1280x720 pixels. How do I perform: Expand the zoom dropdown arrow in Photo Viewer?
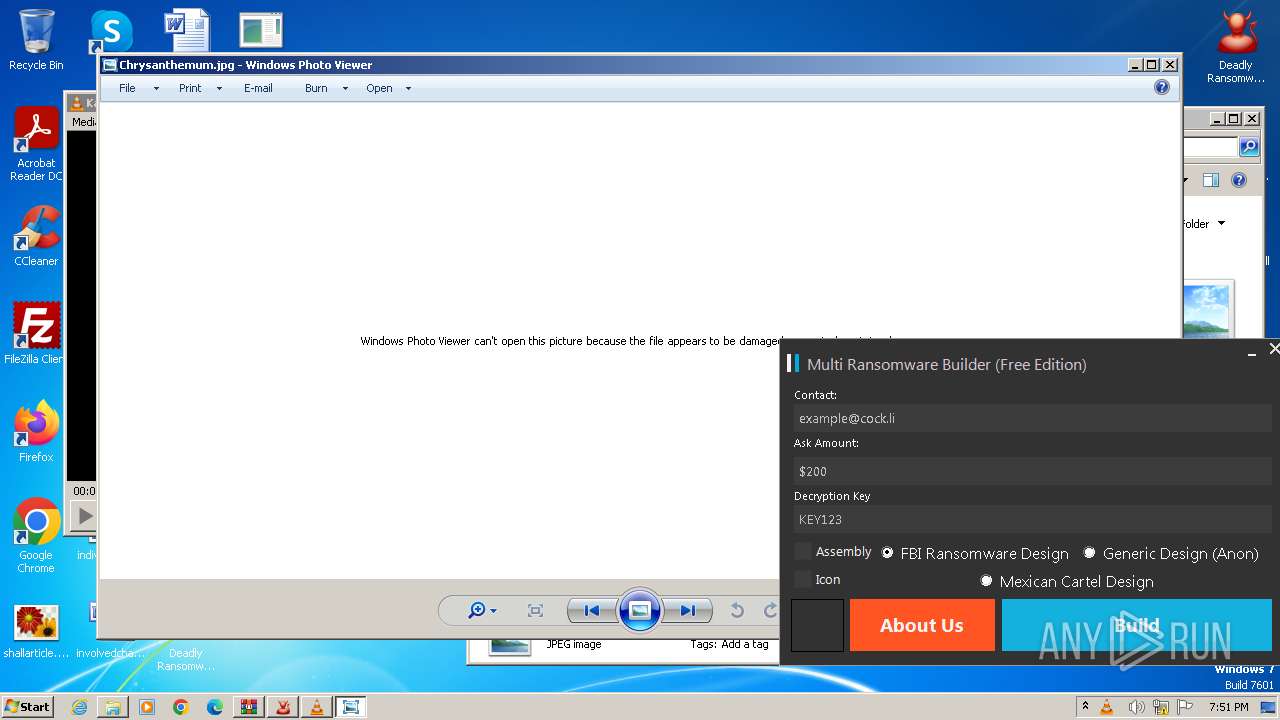(x=493, y=611)
